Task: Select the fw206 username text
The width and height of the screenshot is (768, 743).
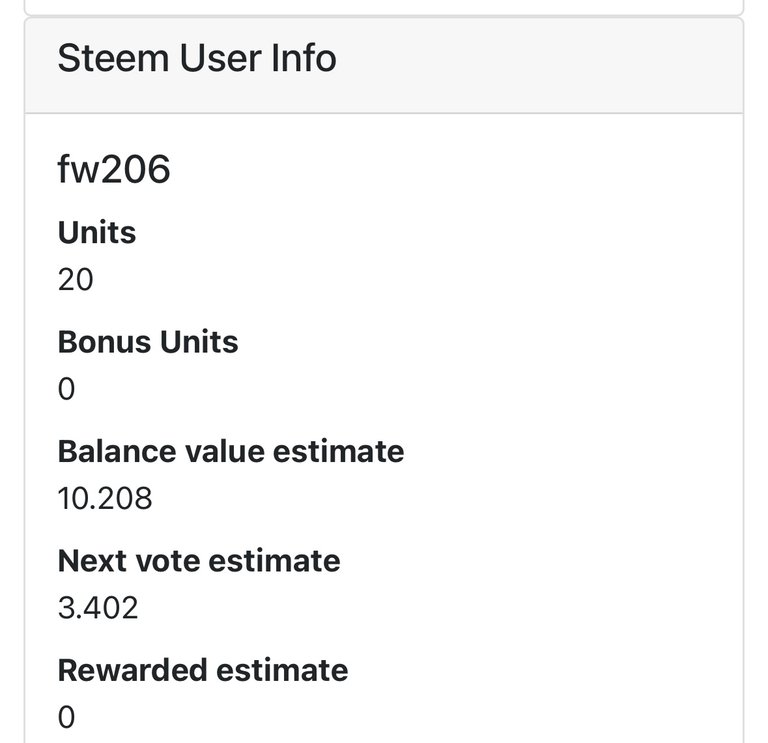Action: [x=114, y=170]
